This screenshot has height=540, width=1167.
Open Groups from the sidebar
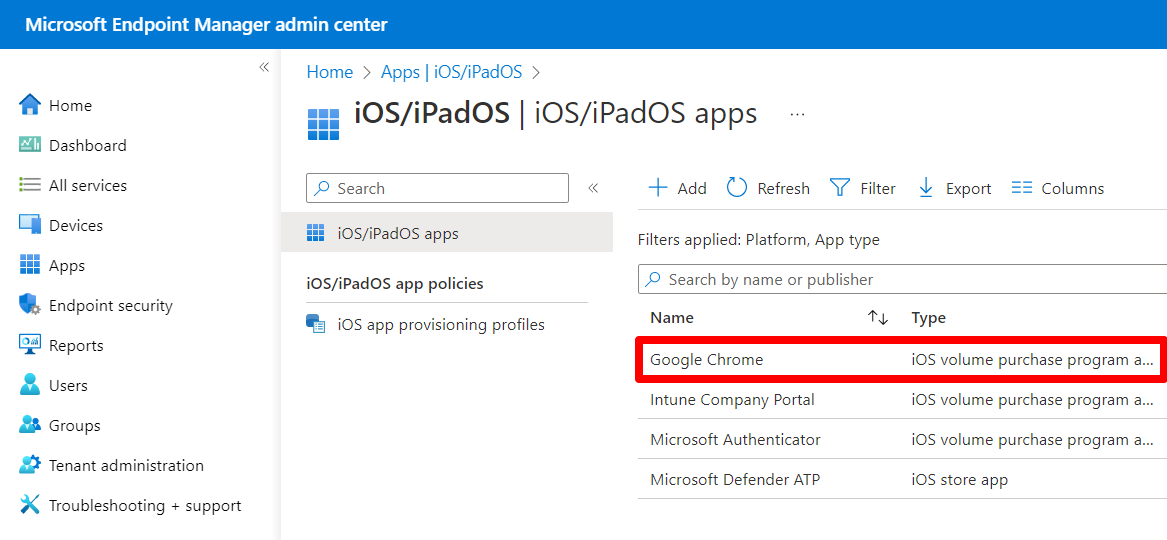74,425
